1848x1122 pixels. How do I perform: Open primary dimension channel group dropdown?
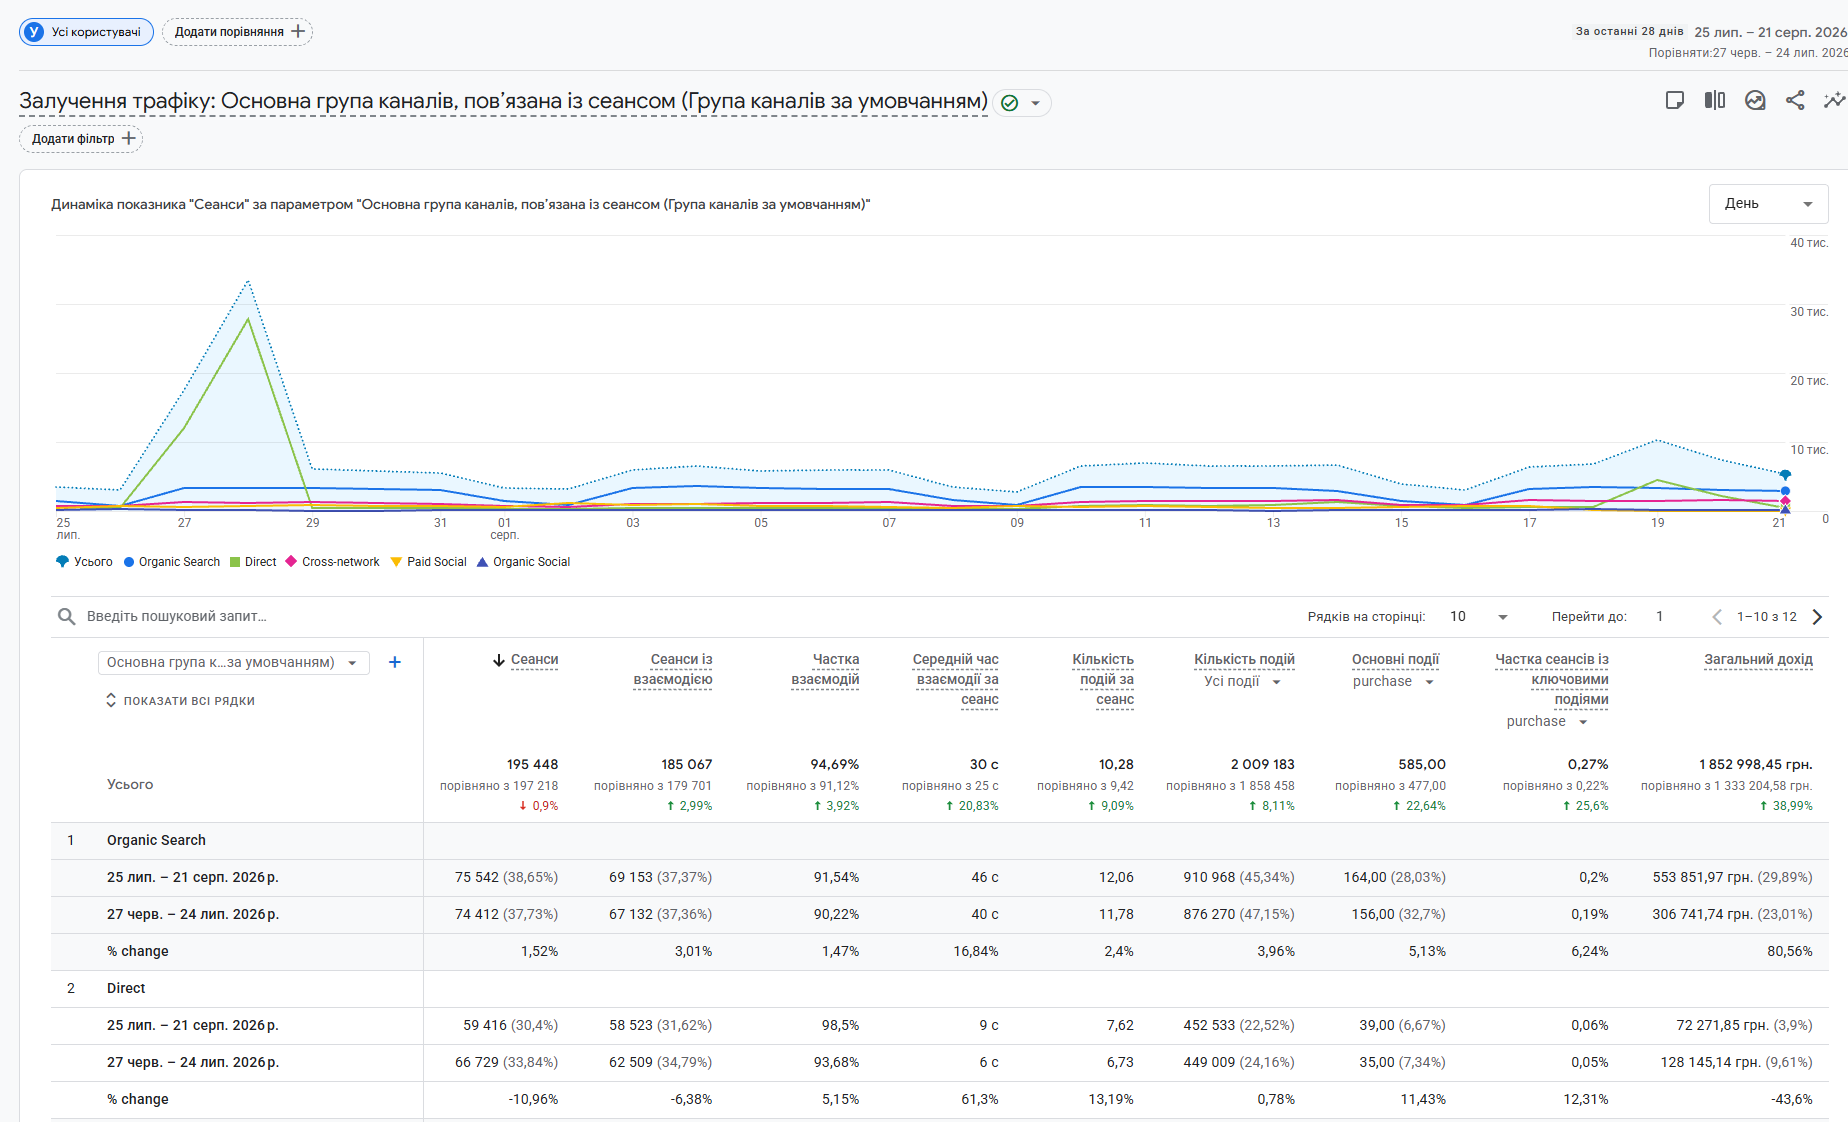[x=234, y=663]
